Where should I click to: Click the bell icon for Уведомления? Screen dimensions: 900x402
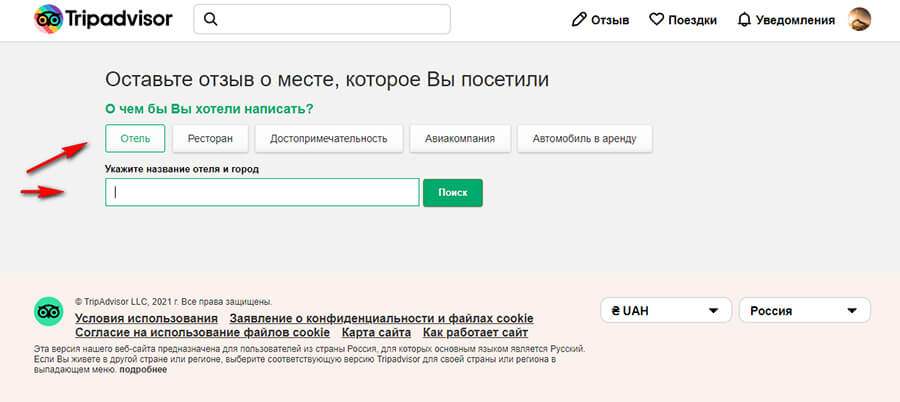744,20
